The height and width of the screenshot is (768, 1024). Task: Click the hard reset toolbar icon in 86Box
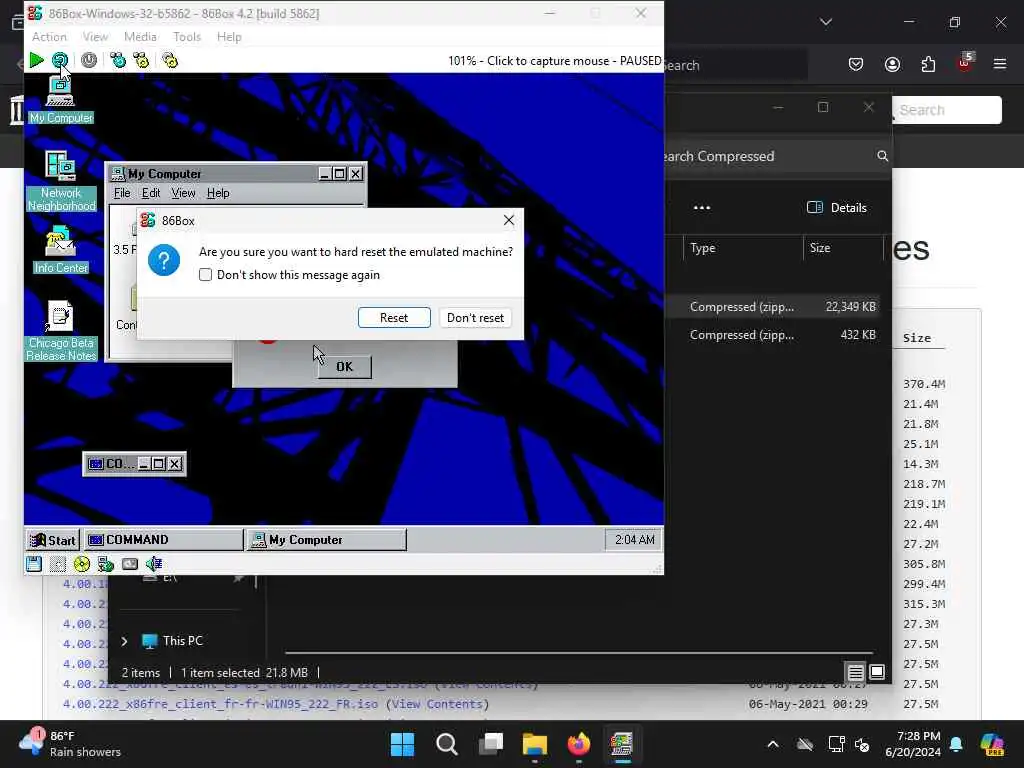point(59,61)
